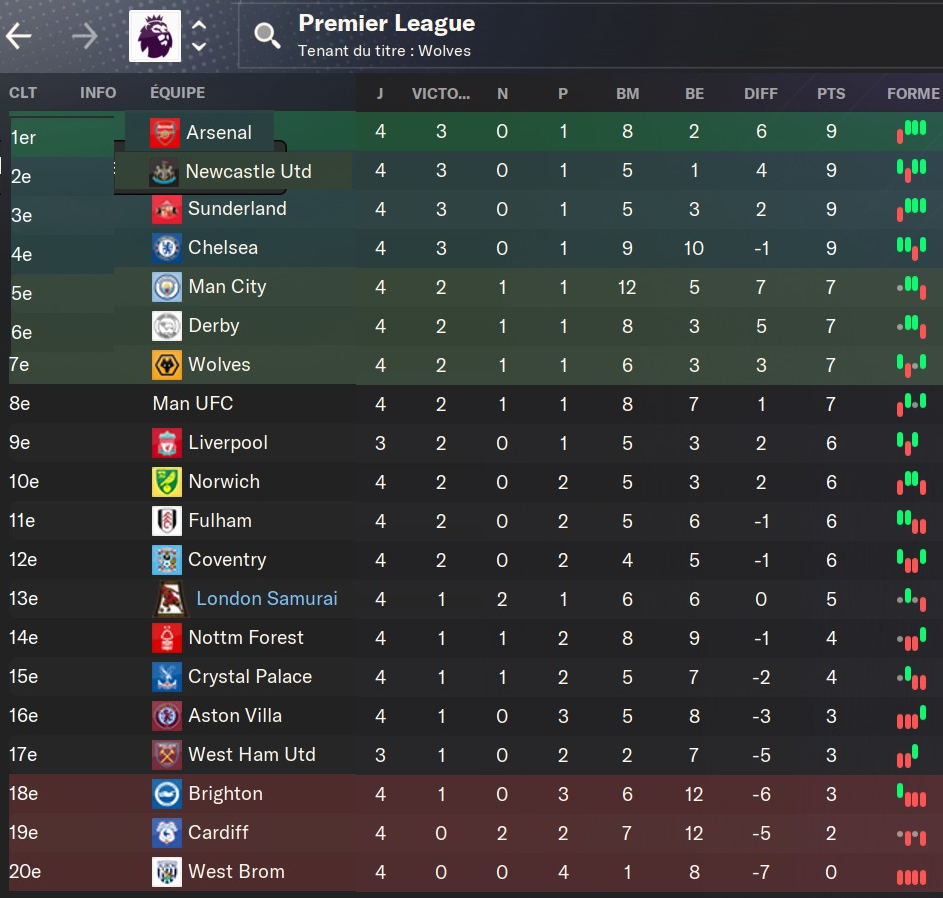Click the Chelsea club crest
Image resolution: width=943 pixels, height=898 pixels.
(167, 248)
